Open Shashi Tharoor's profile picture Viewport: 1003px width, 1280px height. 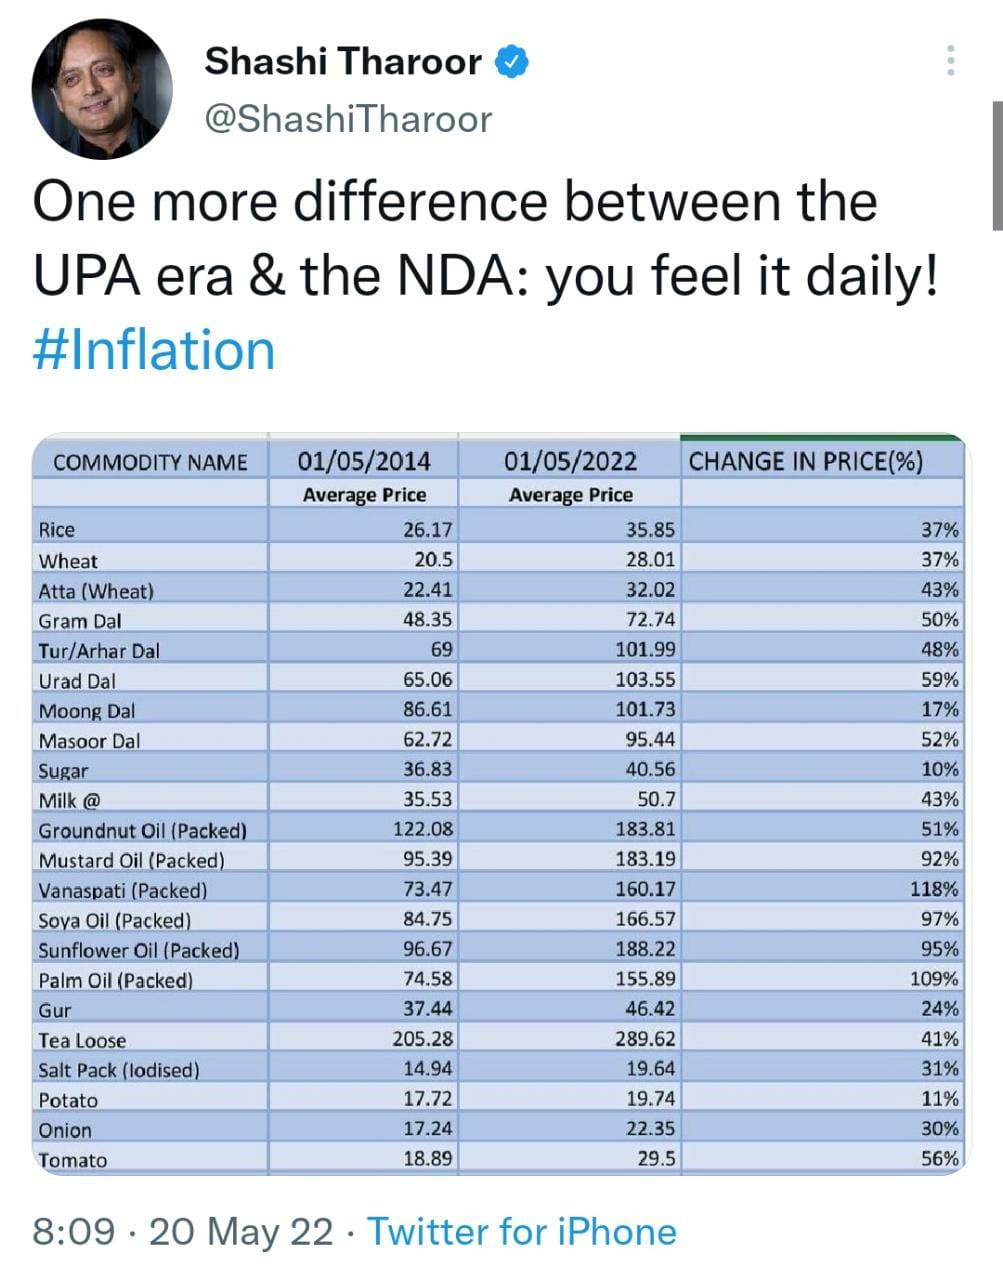pyautogui.click(x=101, y=90)
